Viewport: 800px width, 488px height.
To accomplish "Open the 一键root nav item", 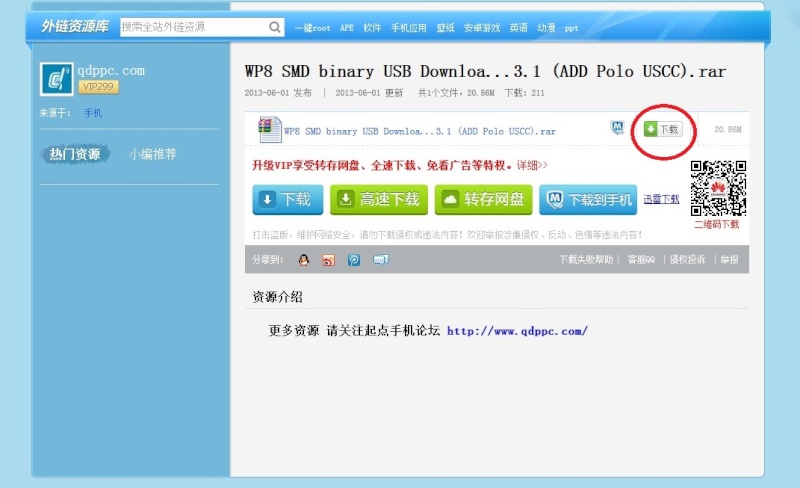I will coord(312,28).
